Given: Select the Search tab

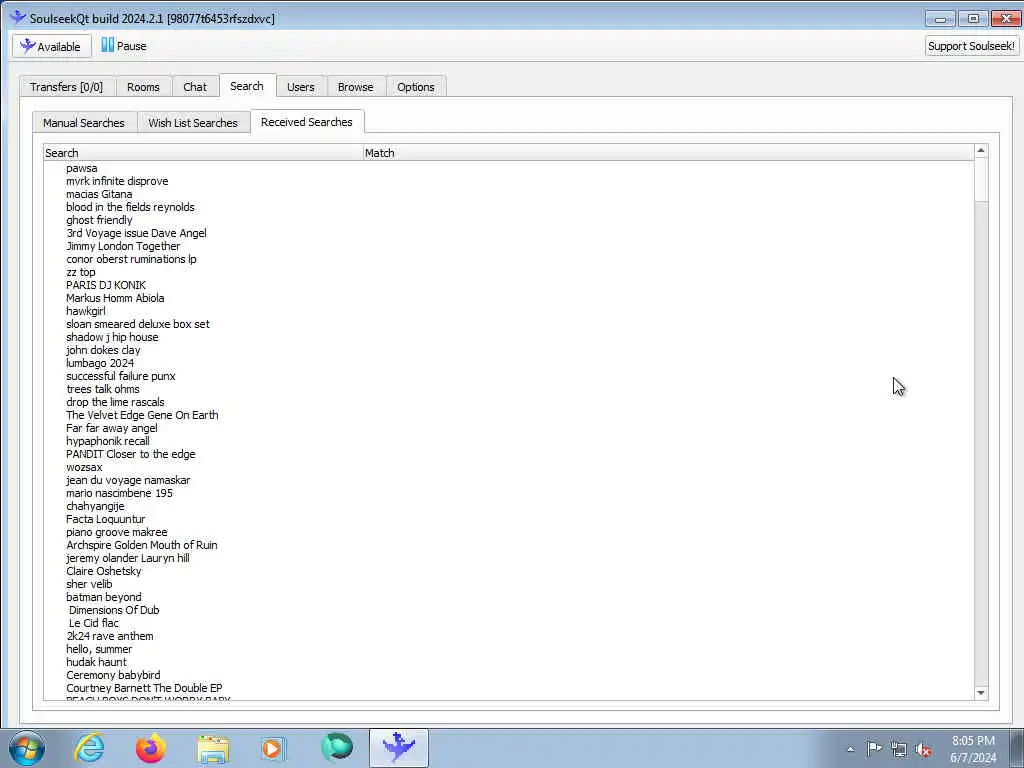Looking at the screenshot, I should click(x=247, y=86).
